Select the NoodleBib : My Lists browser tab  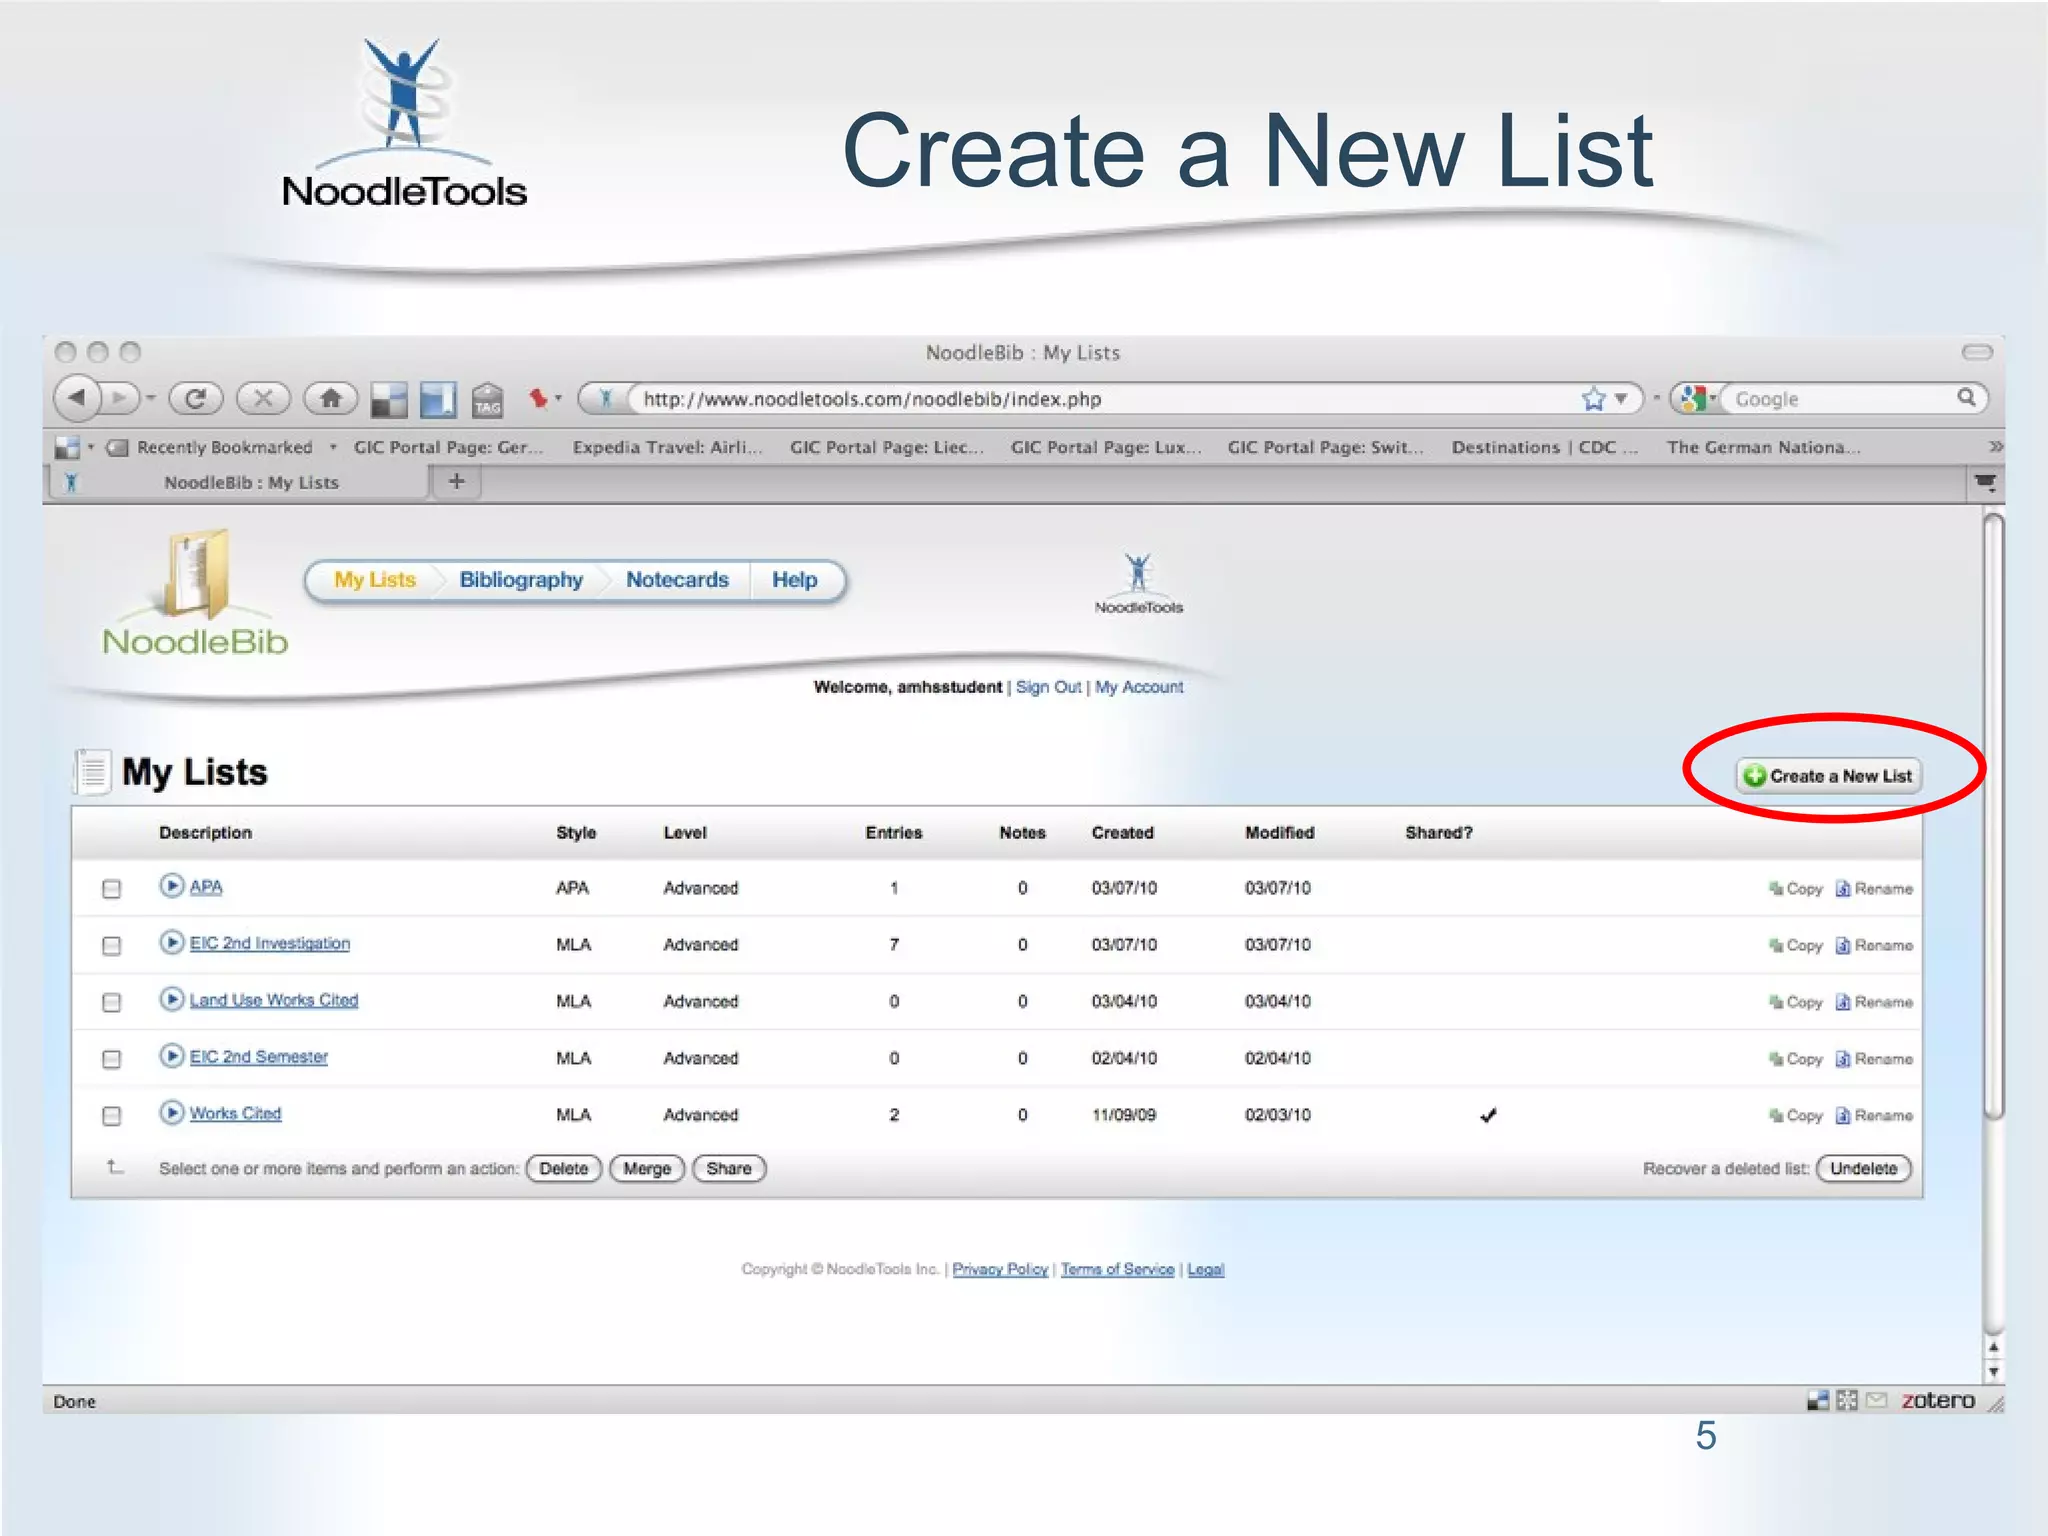tap(240, 482)
